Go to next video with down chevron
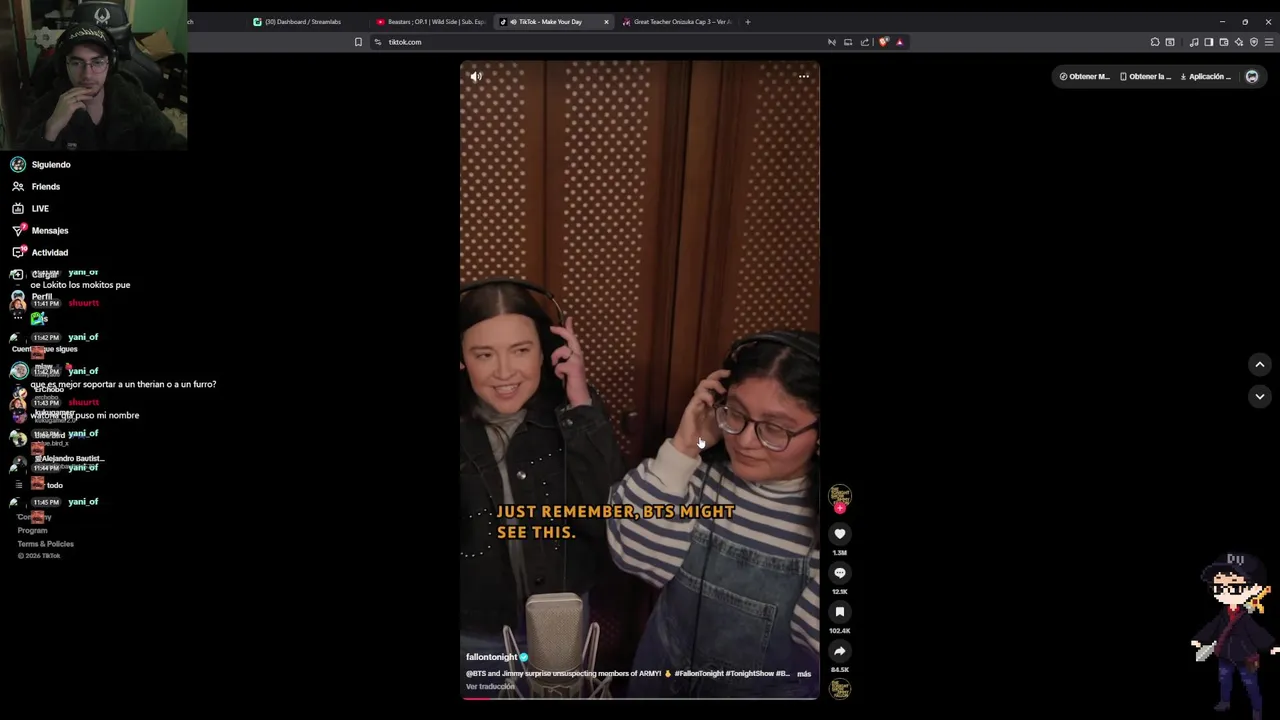This screenshot has width=1280, height=720. point(1260,396)
